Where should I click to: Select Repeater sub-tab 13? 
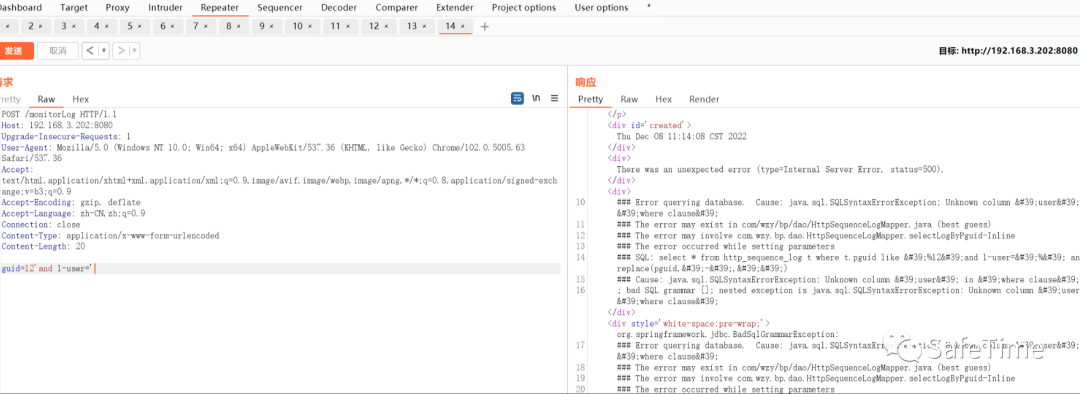point(417,27)
